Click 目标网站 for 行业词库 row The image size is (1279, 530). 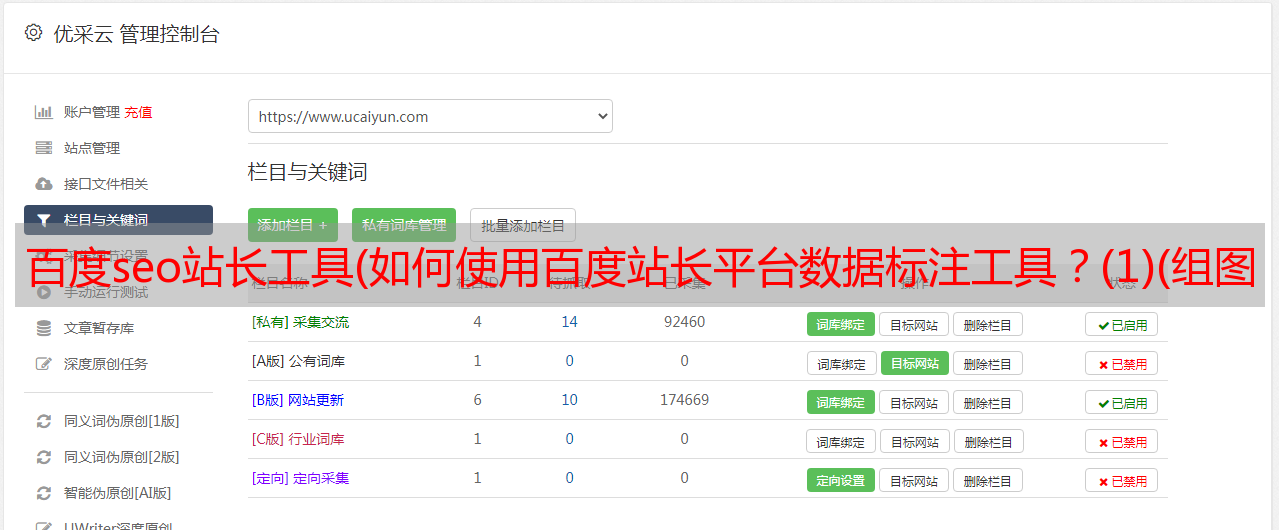click(x=916, y=441)
